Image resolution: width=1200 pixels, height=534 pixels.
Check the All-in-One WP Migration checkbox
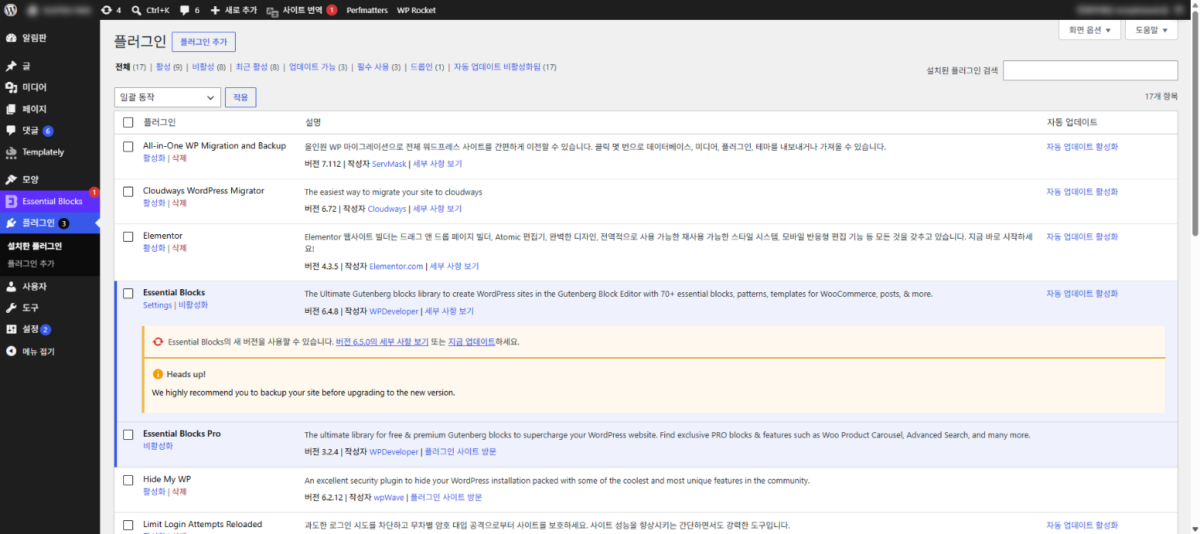pos(128,146)
